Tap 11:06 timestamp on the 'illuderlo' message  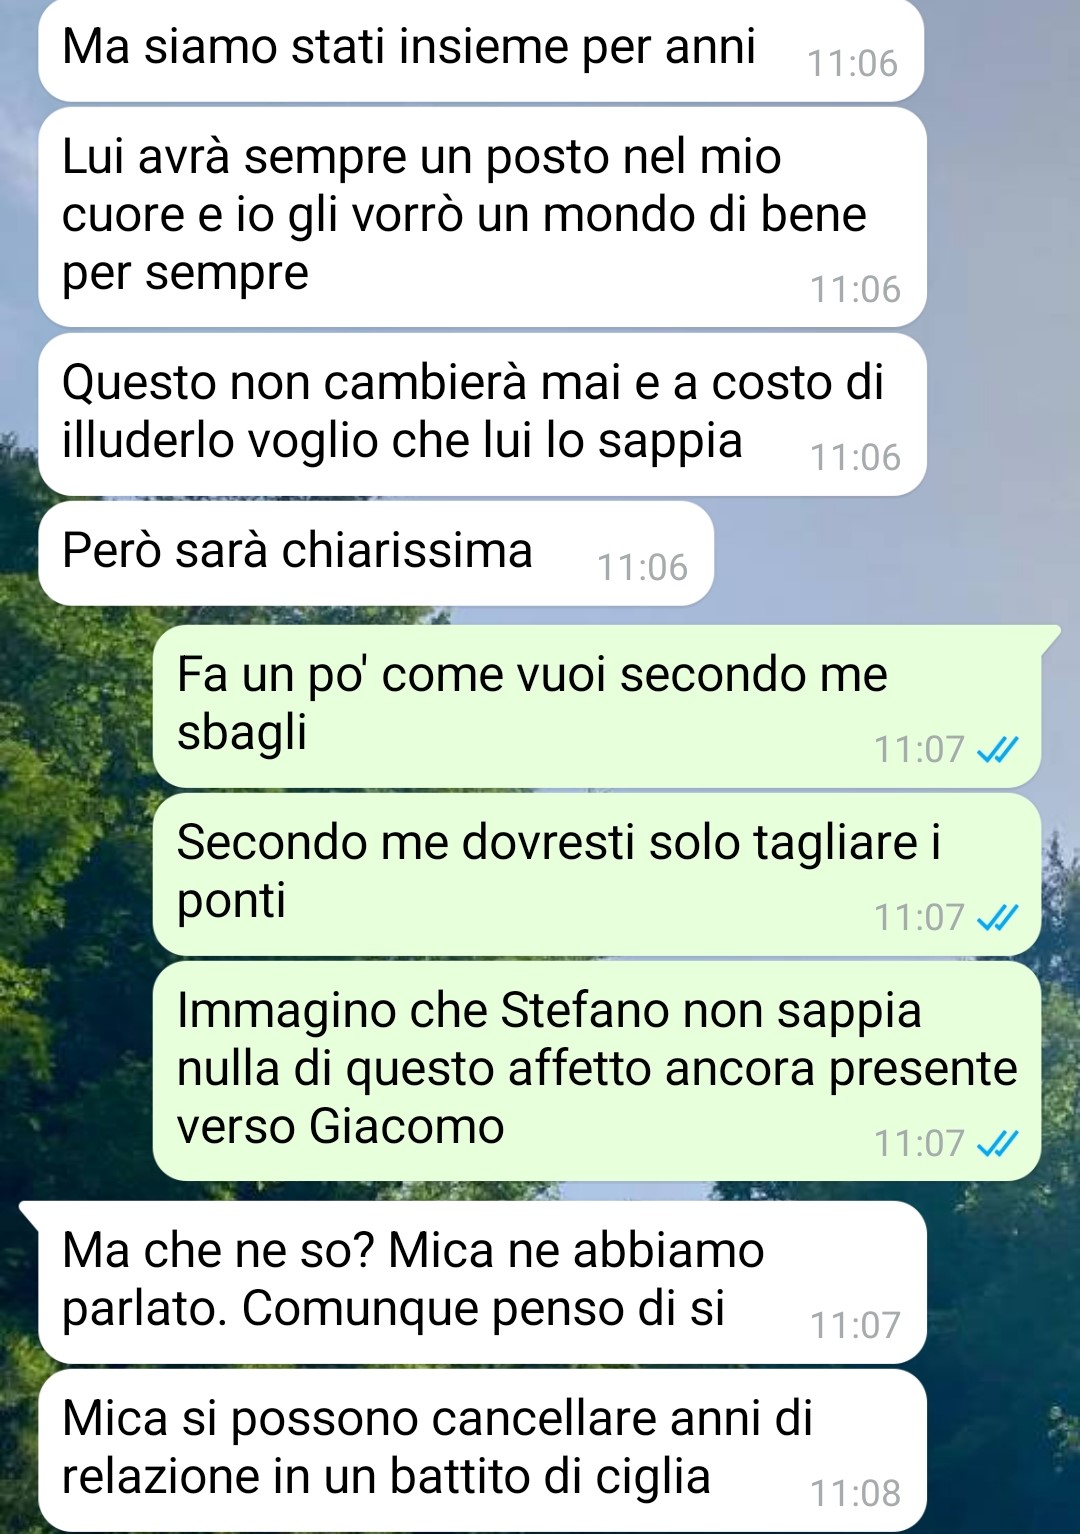855,457
